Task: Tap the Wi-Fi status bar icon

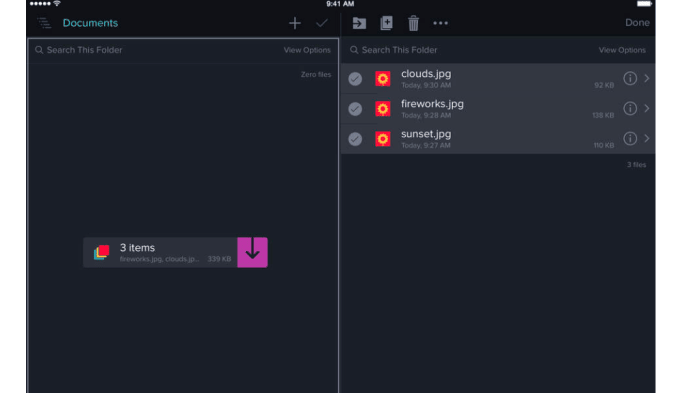Action: (x=57, y=4)
